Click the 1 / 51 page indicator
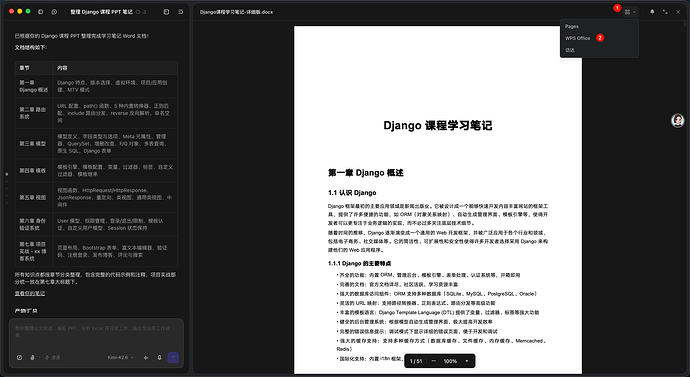The width and height of the screenshot is (690, 377). [416, 361]
